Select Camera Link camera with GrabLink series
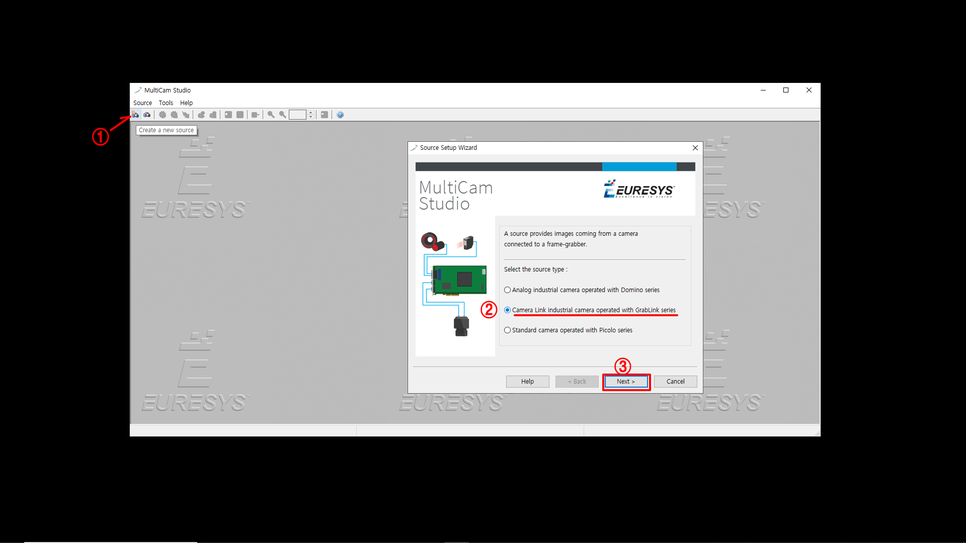The width and height of the screenshot is (966, 543). 507,310
